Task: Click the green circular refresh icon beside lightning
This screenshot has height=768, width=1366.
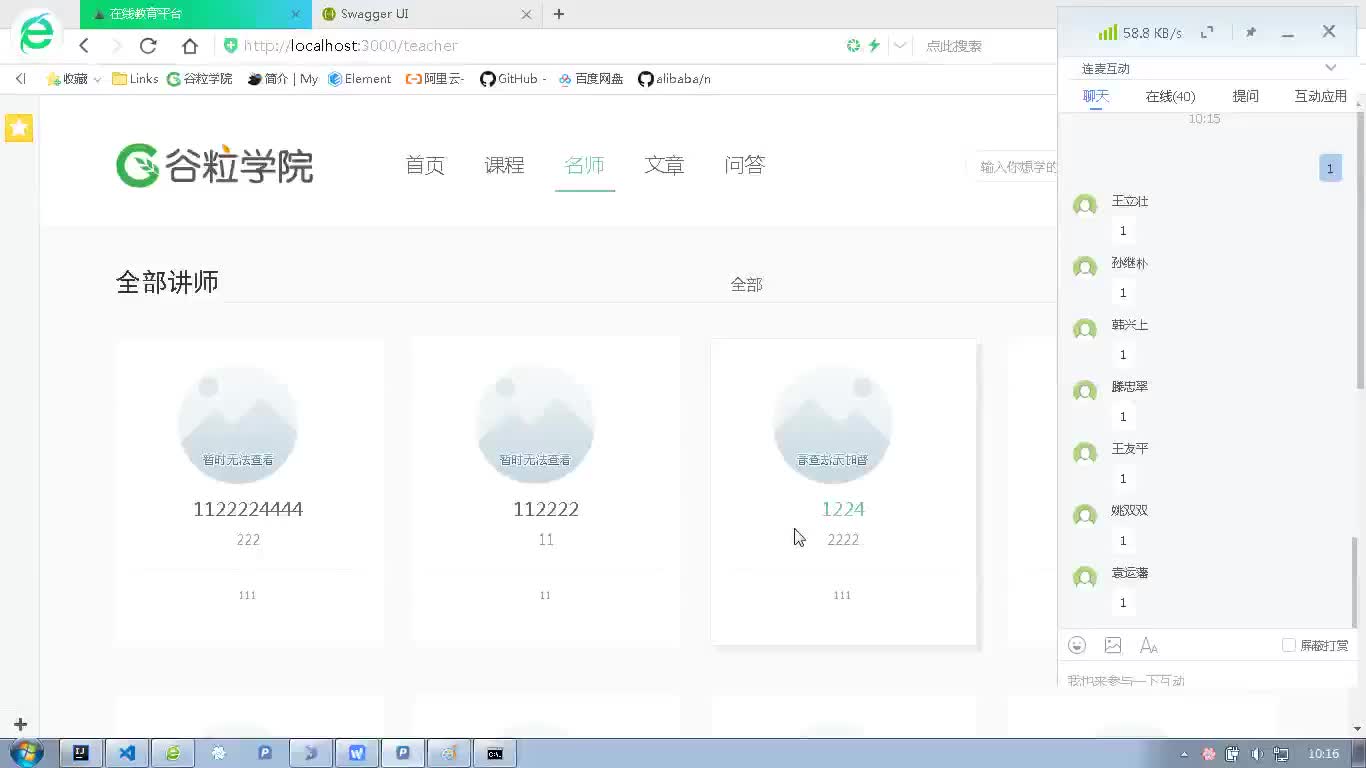Action: (853, 46)
